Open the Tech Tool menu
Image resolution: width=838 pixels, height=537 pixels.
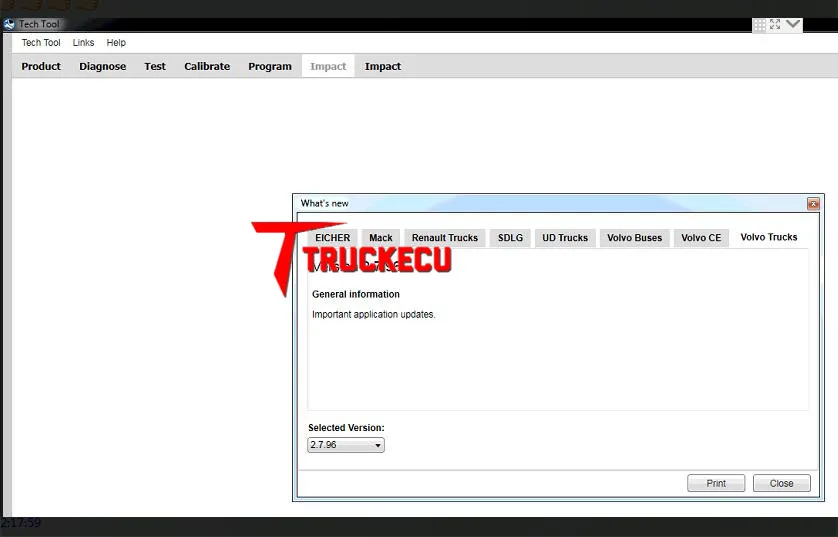41,43
